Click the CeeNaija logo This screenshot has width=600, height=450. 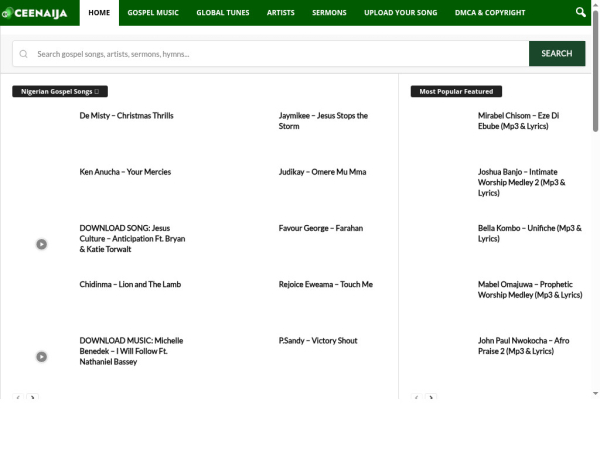(x=34, y=13)
